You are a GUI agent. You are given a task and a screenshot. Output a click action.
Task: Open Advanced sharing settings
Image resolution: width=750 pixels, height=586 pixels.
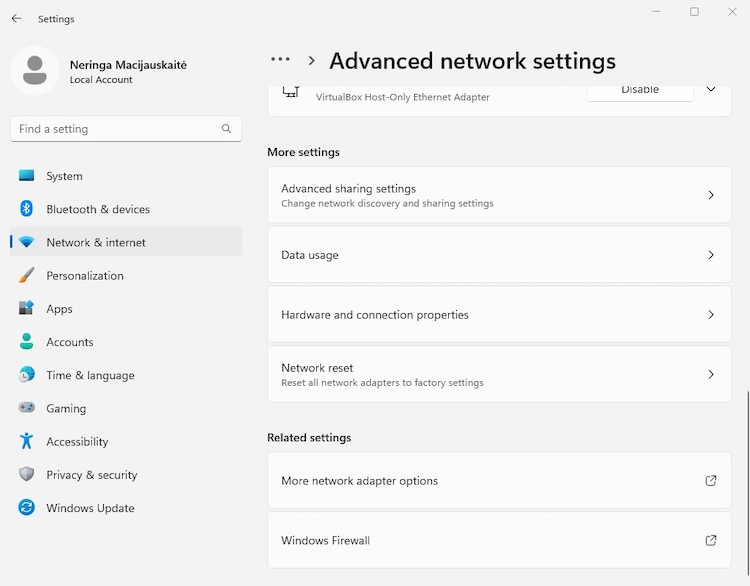(499, 195)
